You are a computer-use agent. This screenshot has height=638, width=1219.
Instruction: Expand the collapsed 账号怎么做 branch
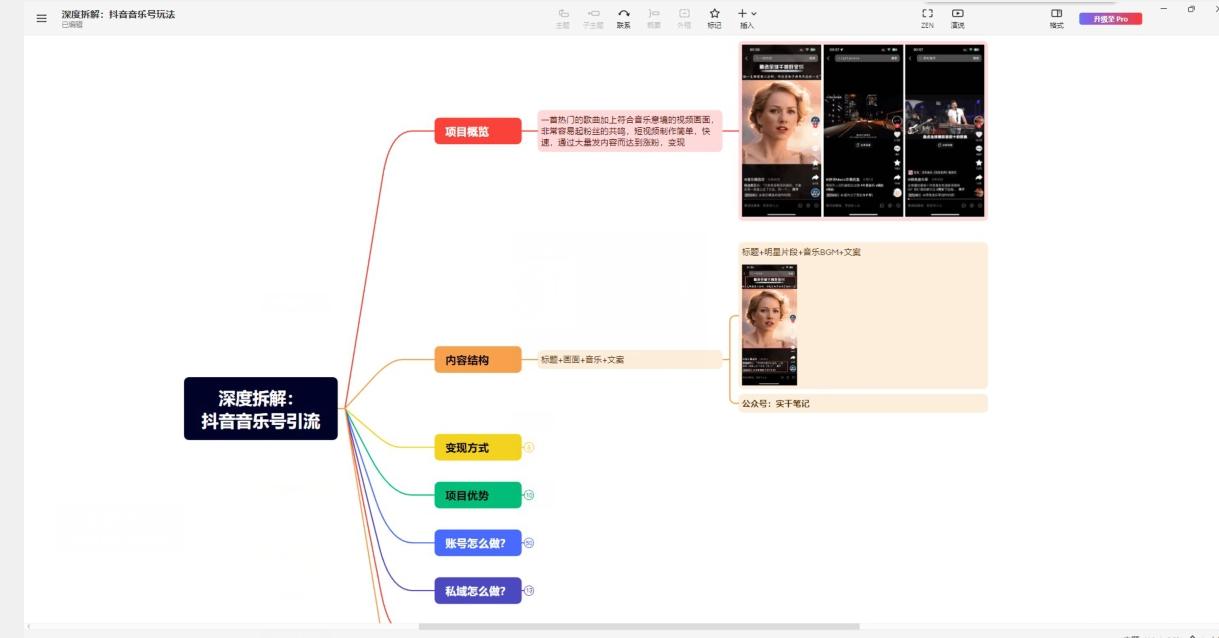pyautogui.click(x=530, y=543)
